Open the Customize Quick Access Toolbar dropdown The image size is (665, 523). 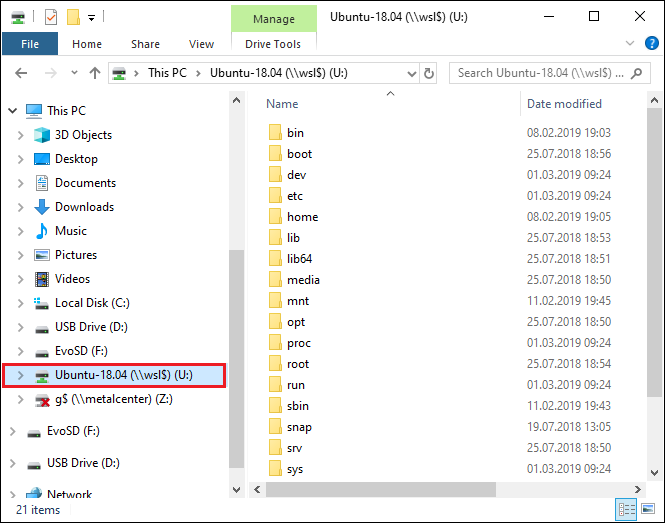pyautogui.click(x=91, y=18)
